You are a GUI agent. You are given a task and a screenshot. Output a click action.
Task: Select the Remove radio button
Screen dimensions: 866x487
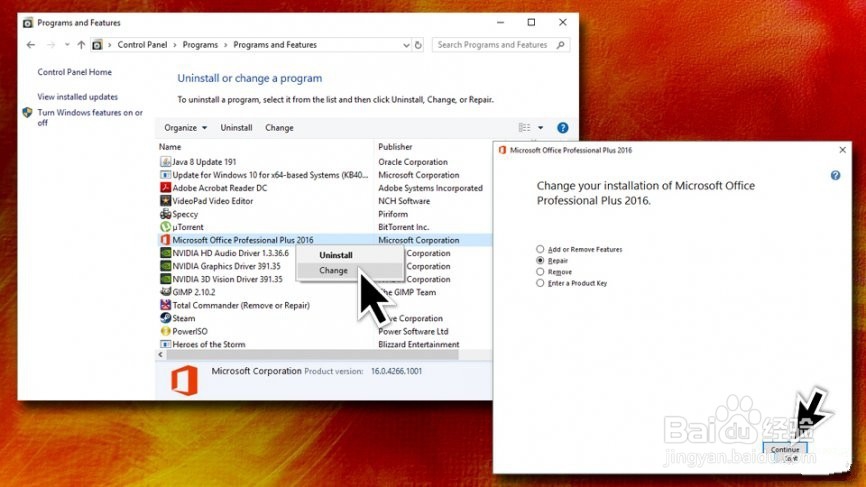click(540, 272)
